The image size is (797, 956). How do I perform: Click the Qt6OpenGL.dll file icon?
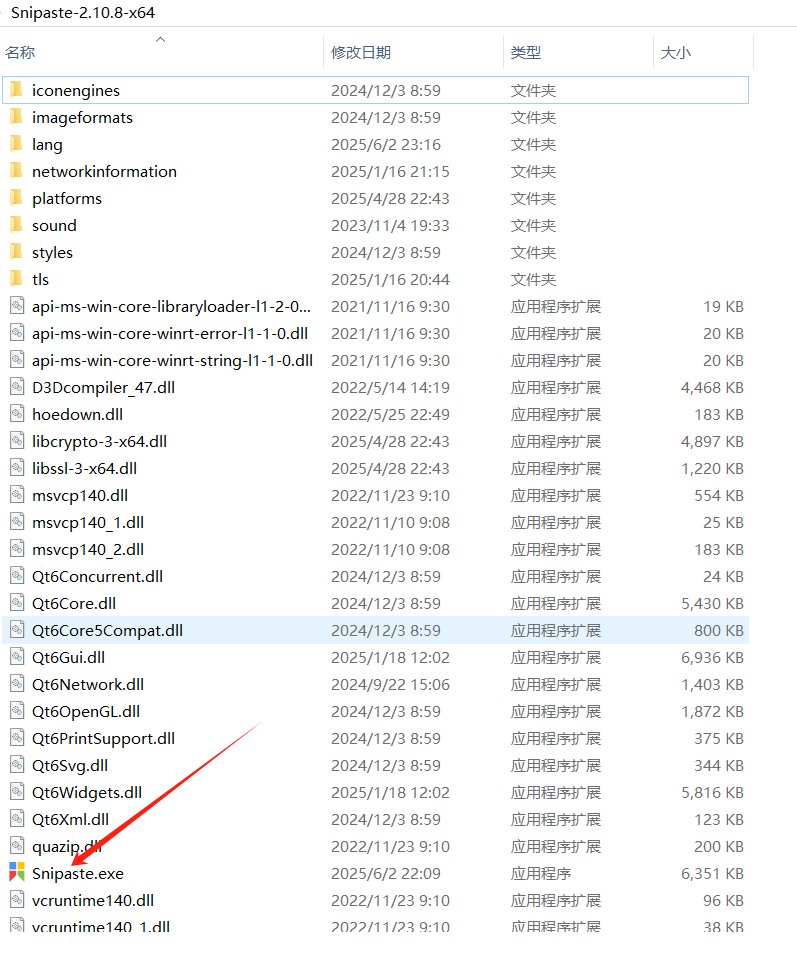tap(17, 711)
